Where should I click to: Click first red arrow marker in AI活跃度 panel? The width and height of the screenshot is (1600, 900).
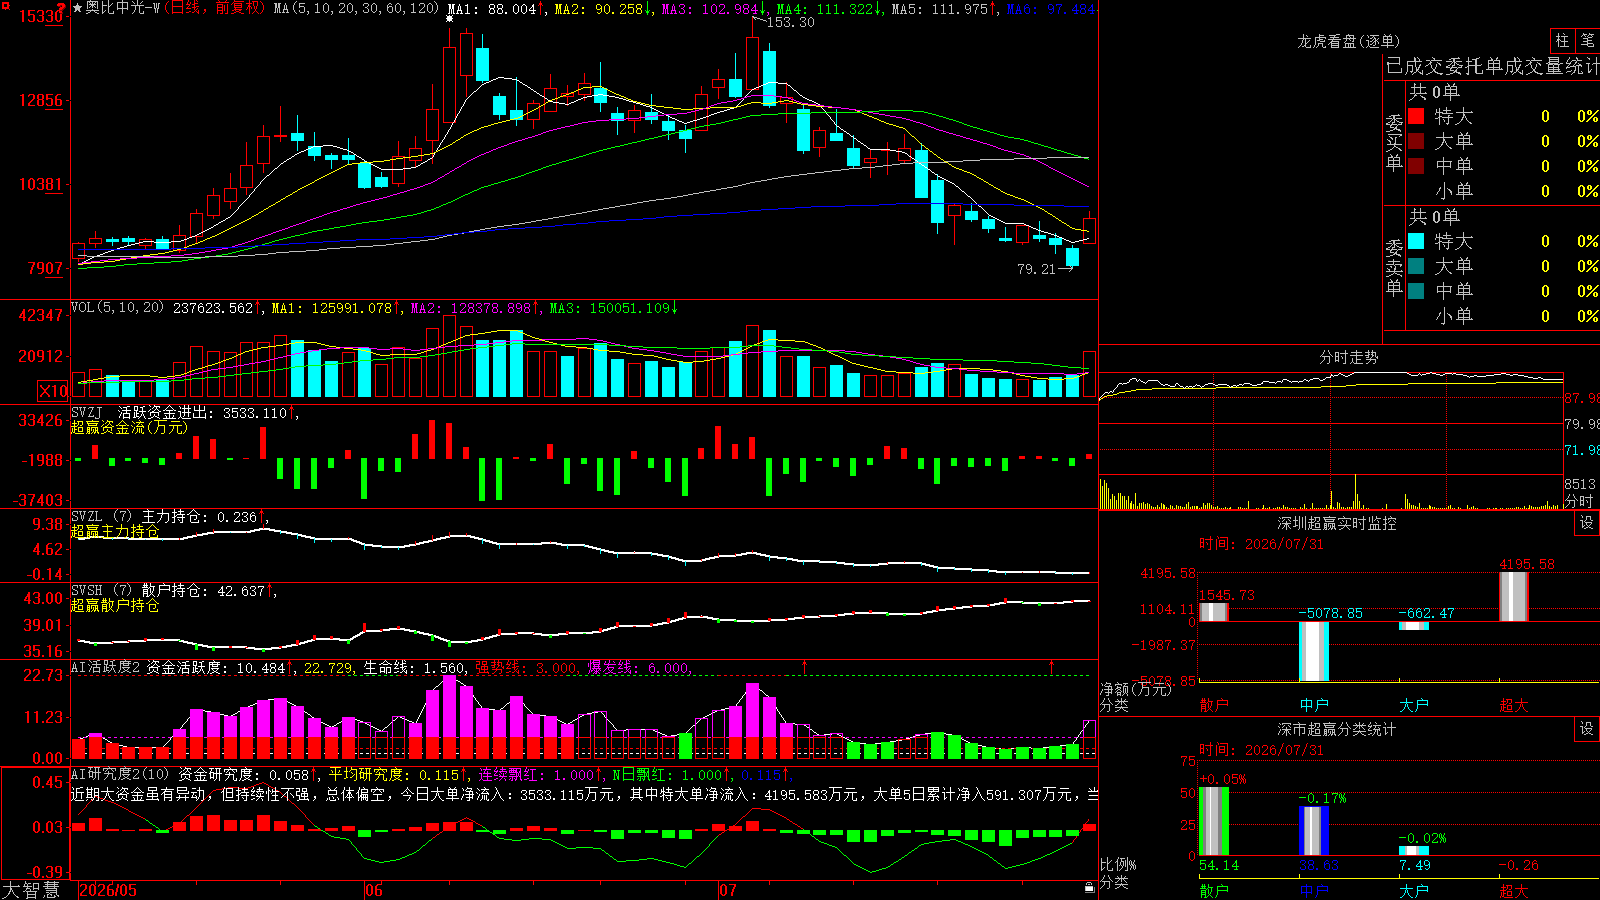pyautogui.click(x=804, y=666)
